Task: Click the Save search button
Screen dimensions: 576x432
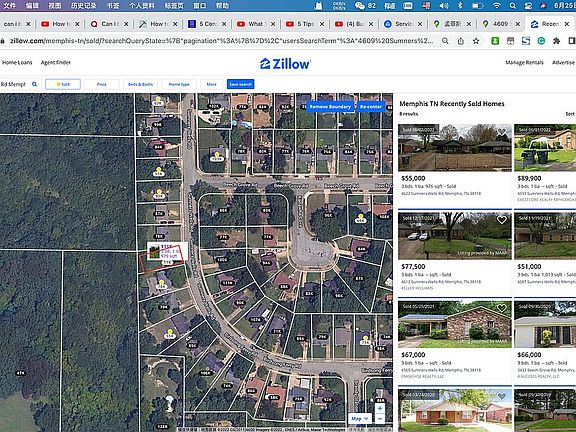Action: [x=241, y=84]
